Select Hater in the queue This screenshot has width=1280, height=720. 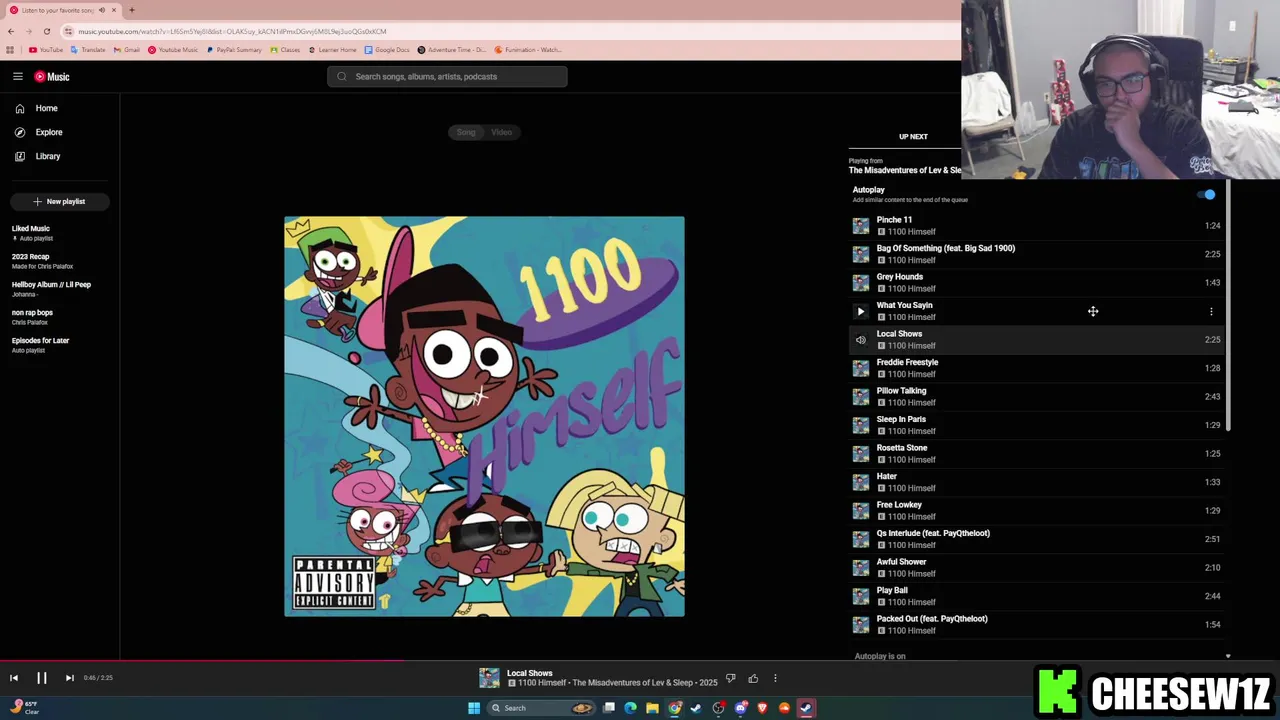[1037, 482]
